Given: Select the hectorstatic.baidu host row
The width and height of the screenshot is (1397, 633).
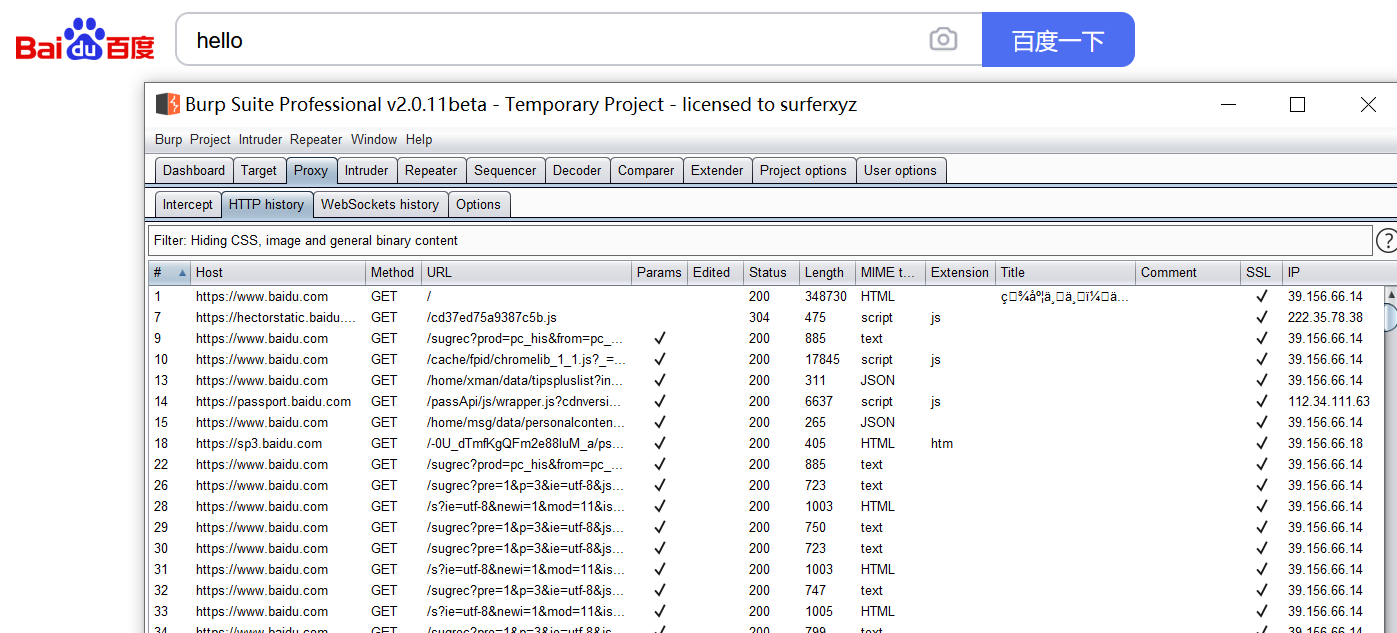Looking at the screenshot, I should tap(766, 317).
